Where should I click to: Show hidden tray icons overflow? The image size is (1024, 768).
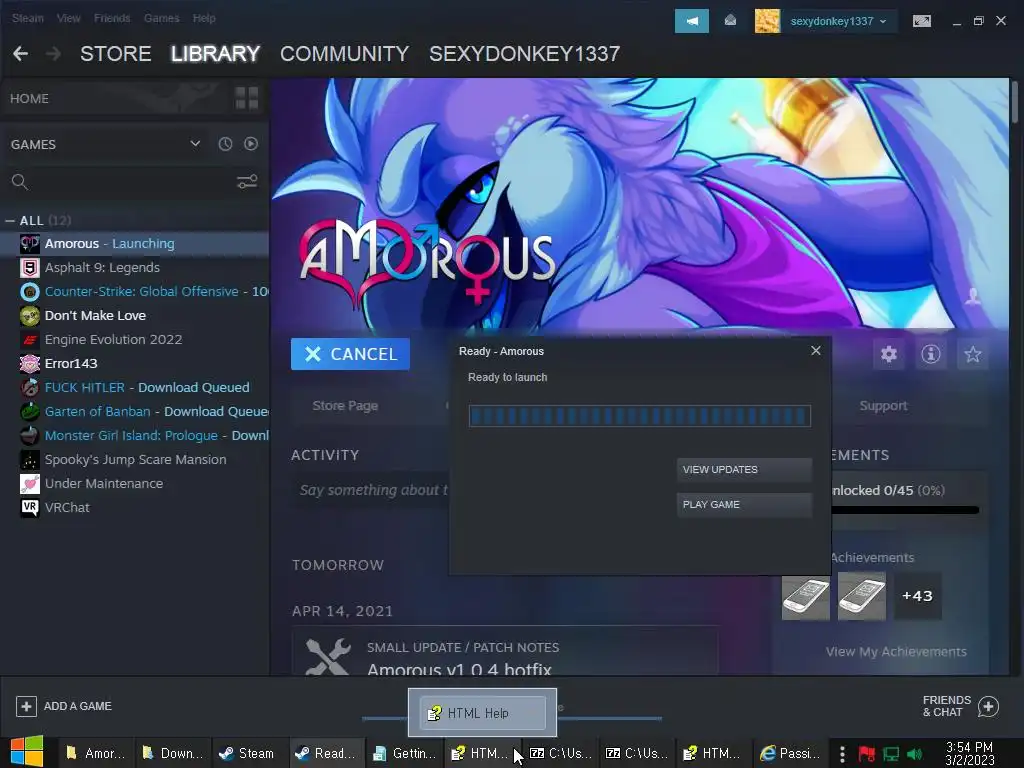842,754
